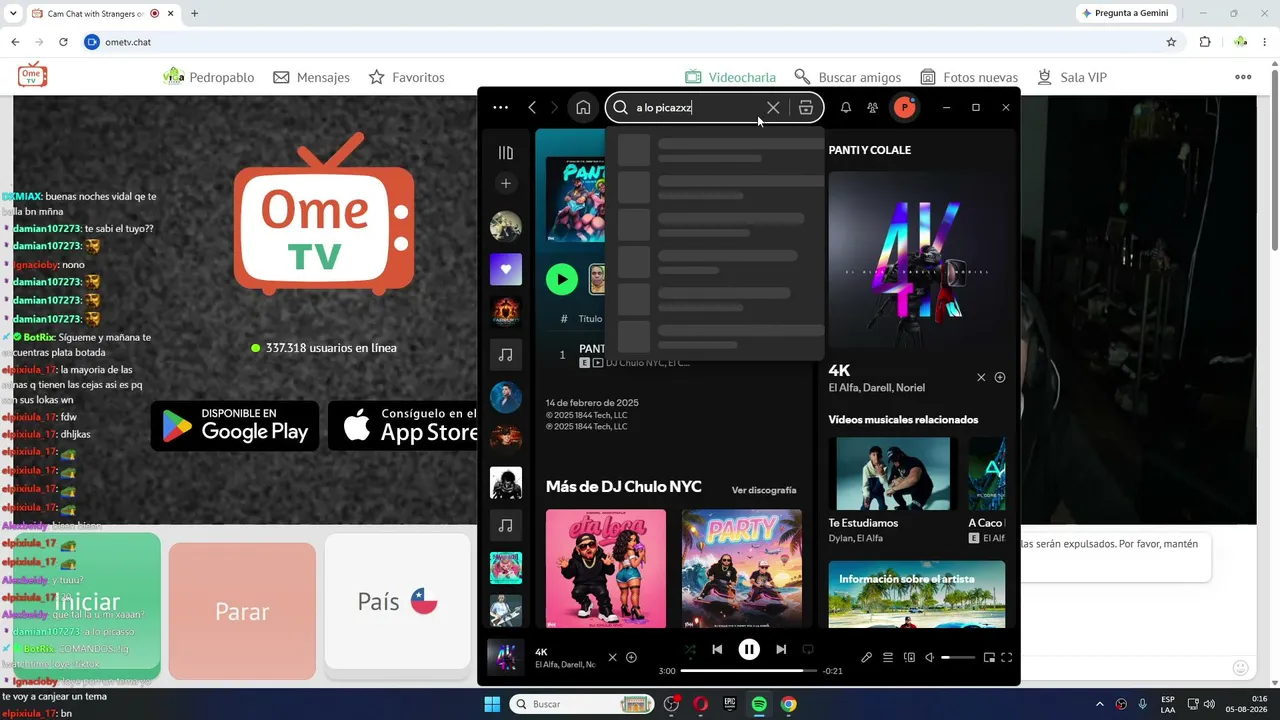
Task: Show hidden system tray icons
Action: point(1100,704)
